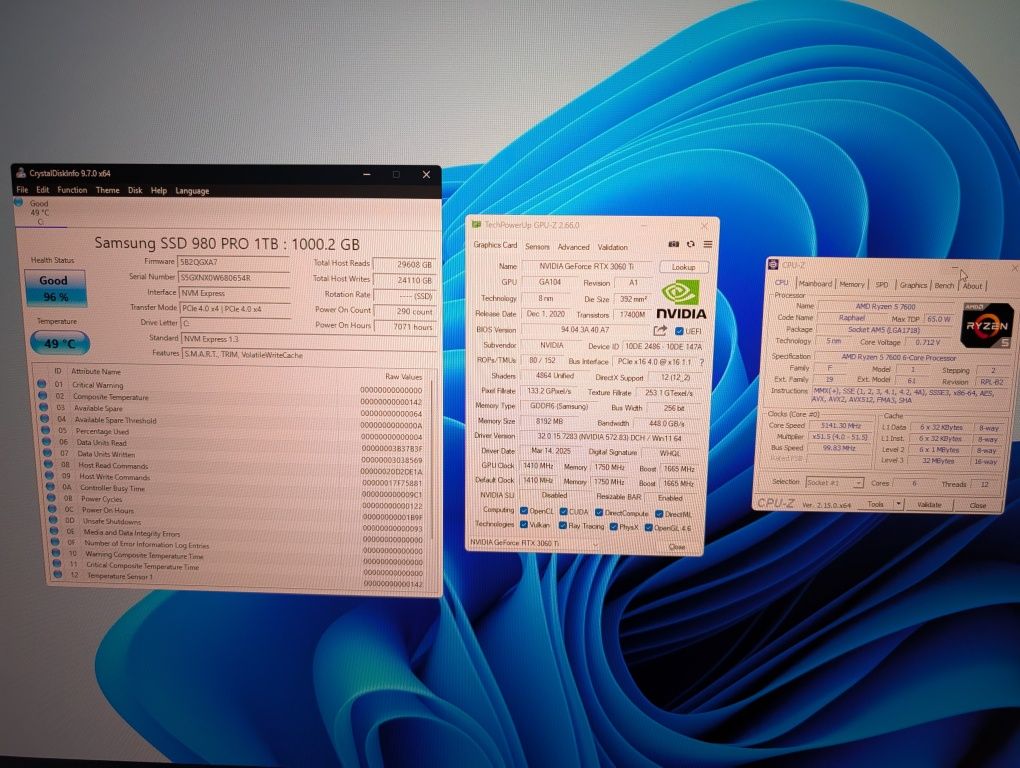The width and height of the screenshot is (1020, 768).
Task: Click the Close button in CPU-Z
Action: (x=978, y=505)
